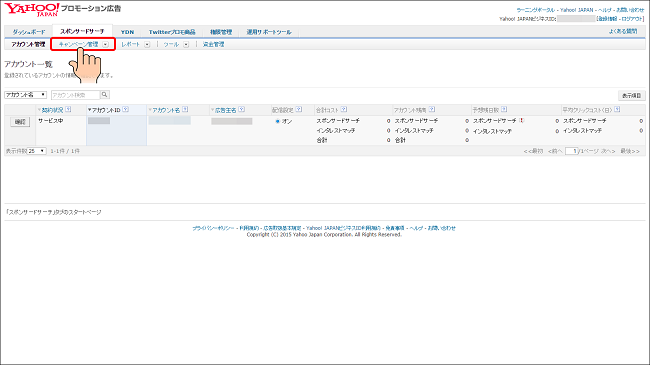The height and width of the screenshot is (365, 650).
Task: Sort table by アカウント名 column header
Action: 166,110
